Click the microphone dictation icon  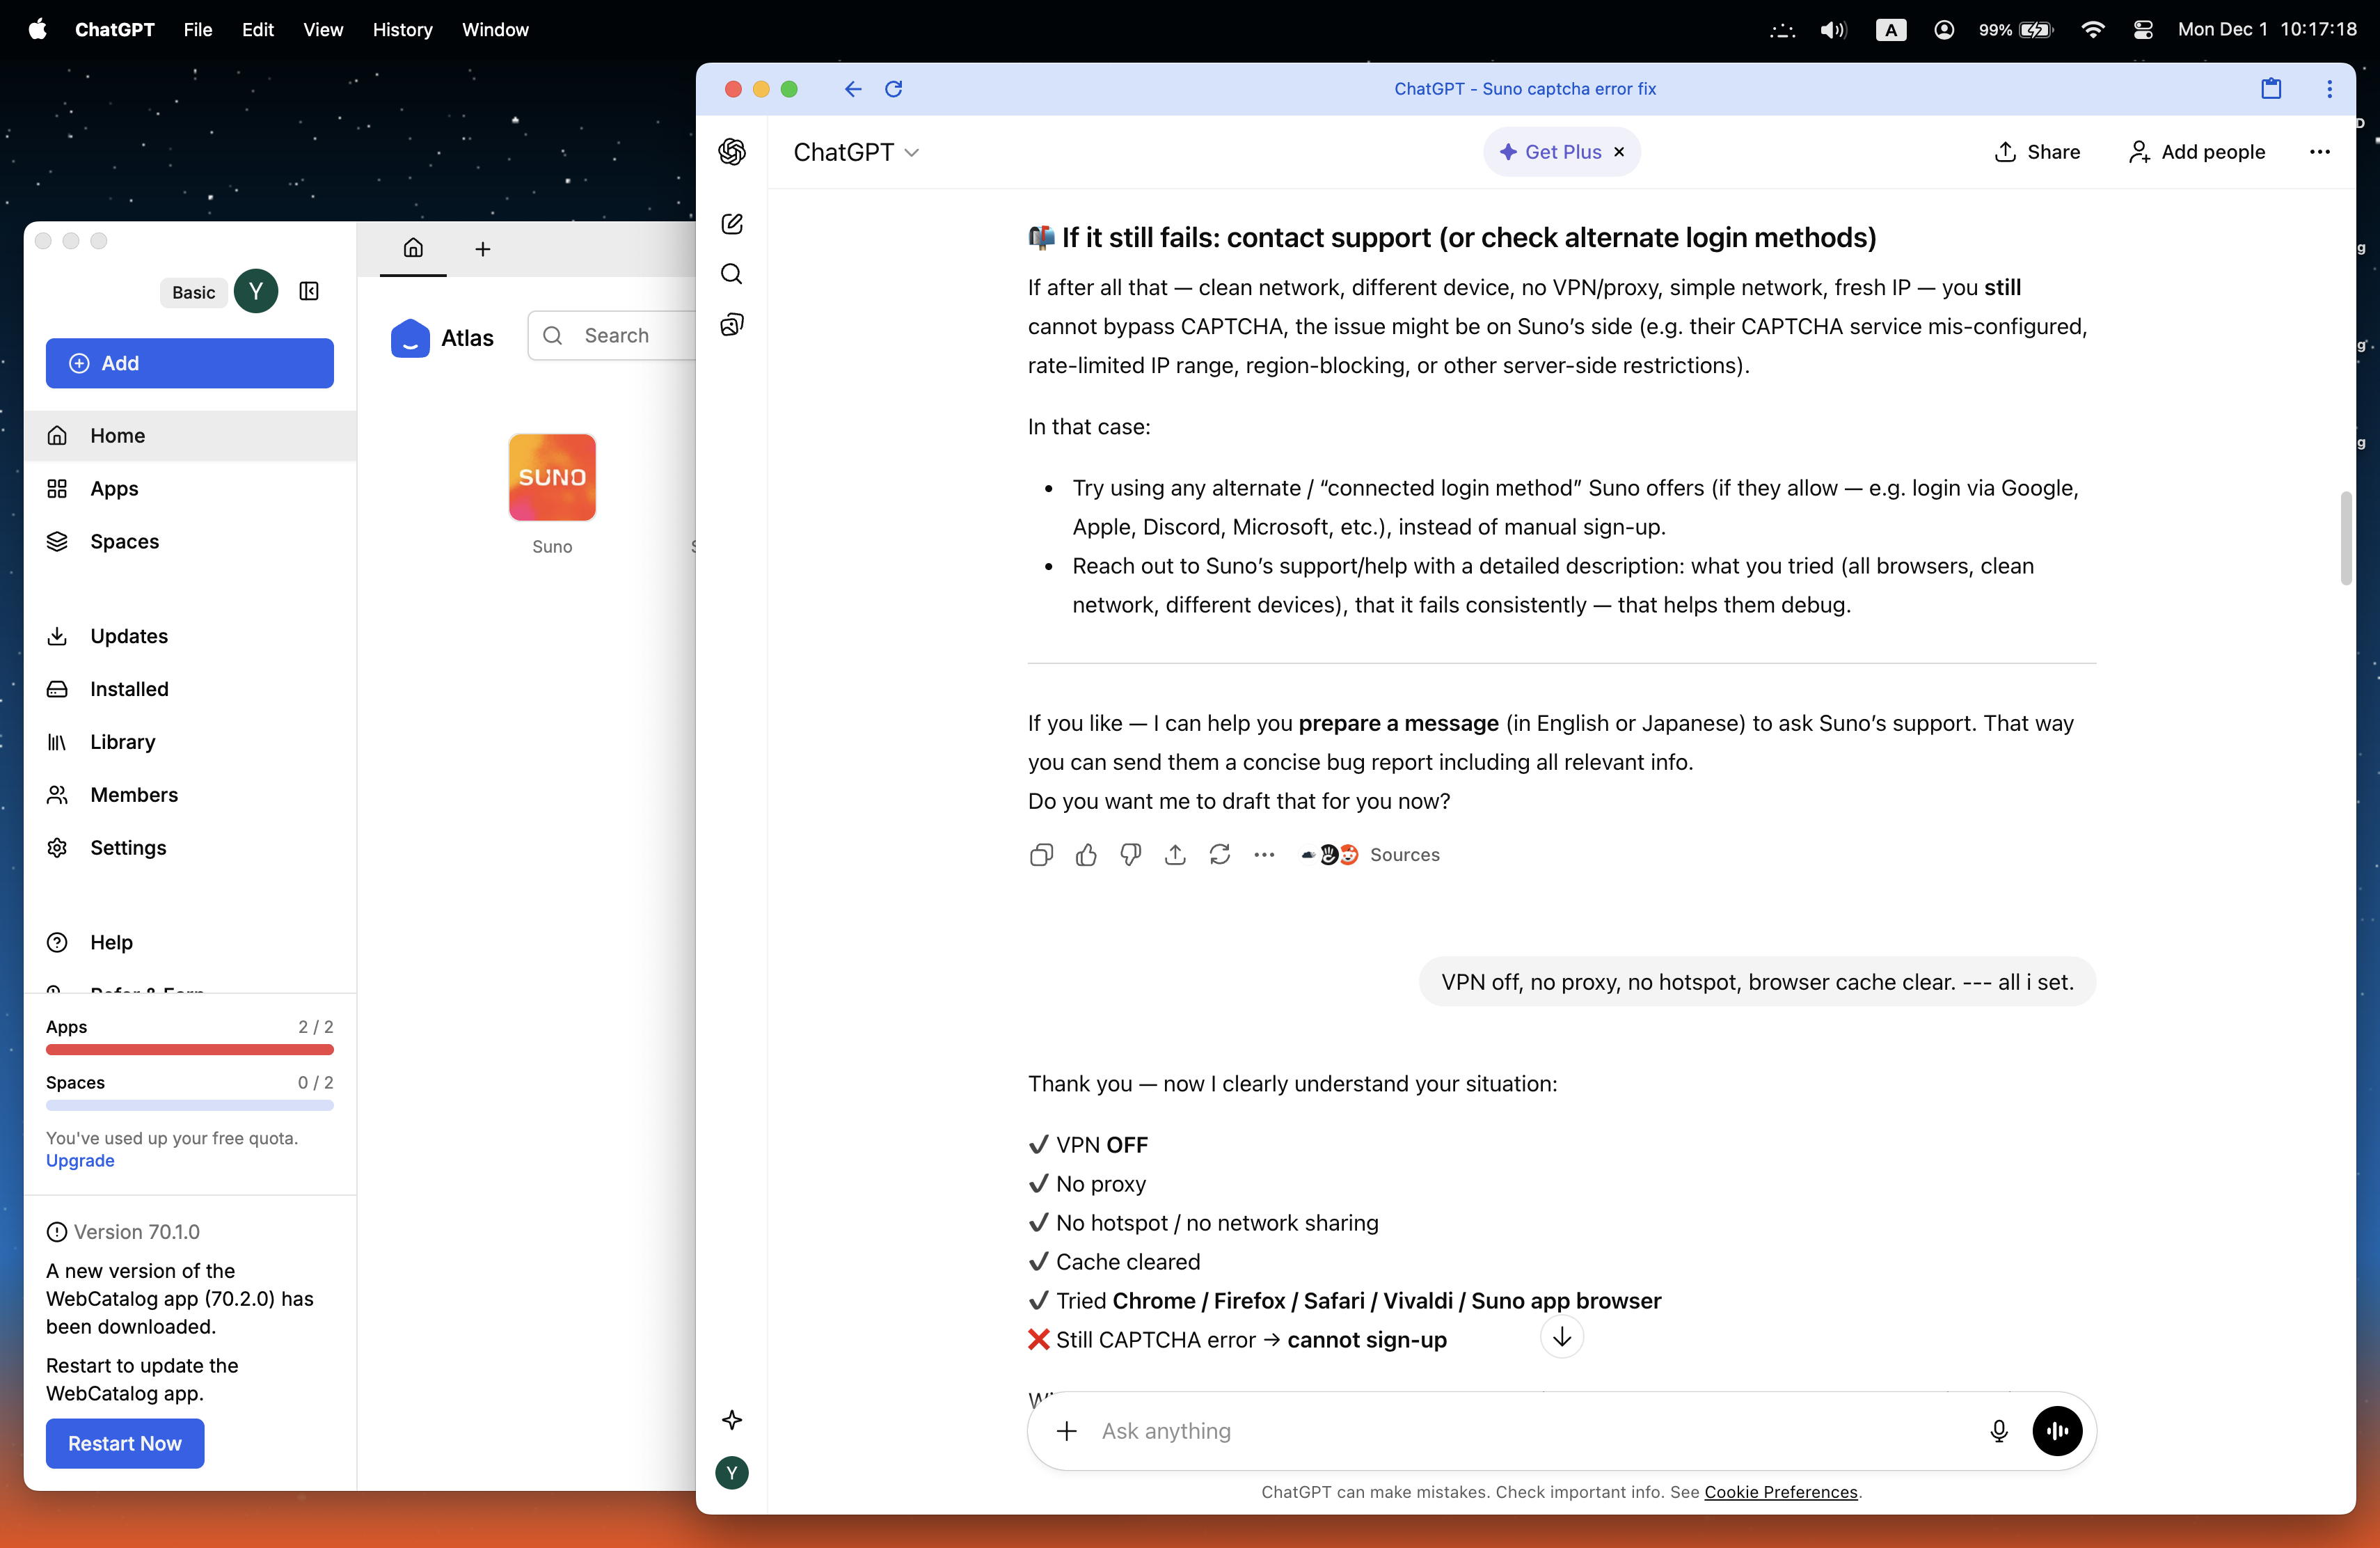coord(1998,1431)
